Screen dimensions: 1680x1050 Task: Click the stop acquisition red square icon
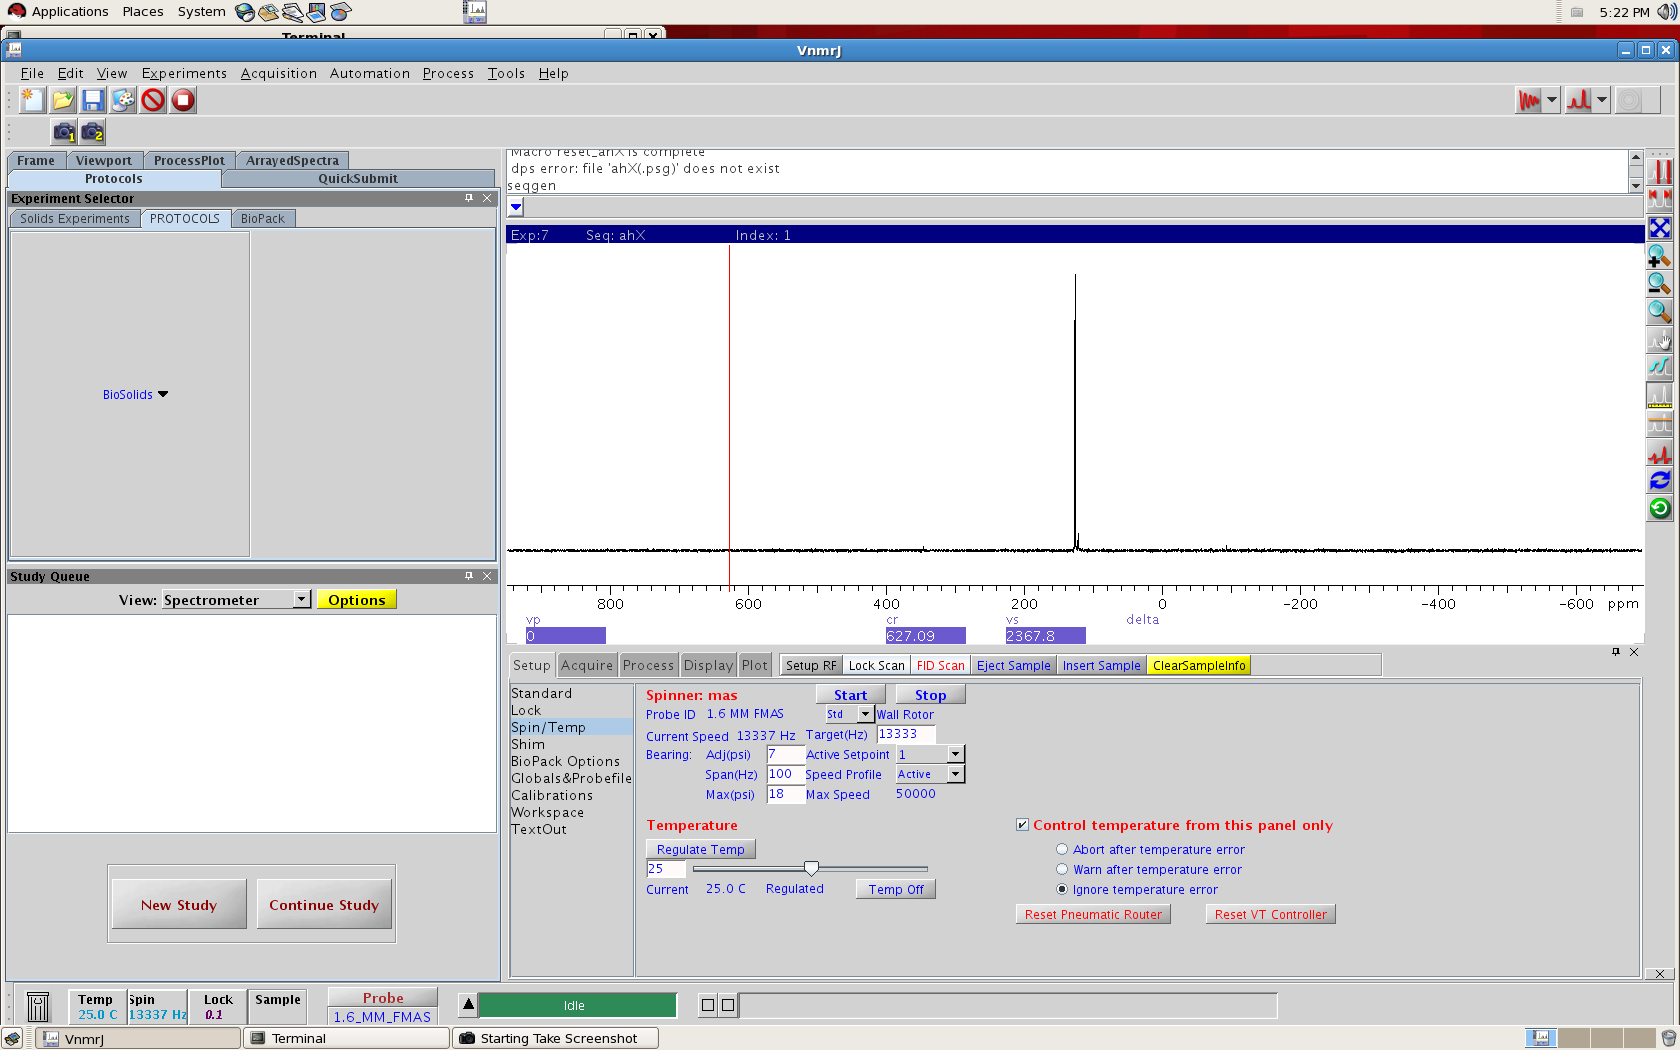[183, 100]
